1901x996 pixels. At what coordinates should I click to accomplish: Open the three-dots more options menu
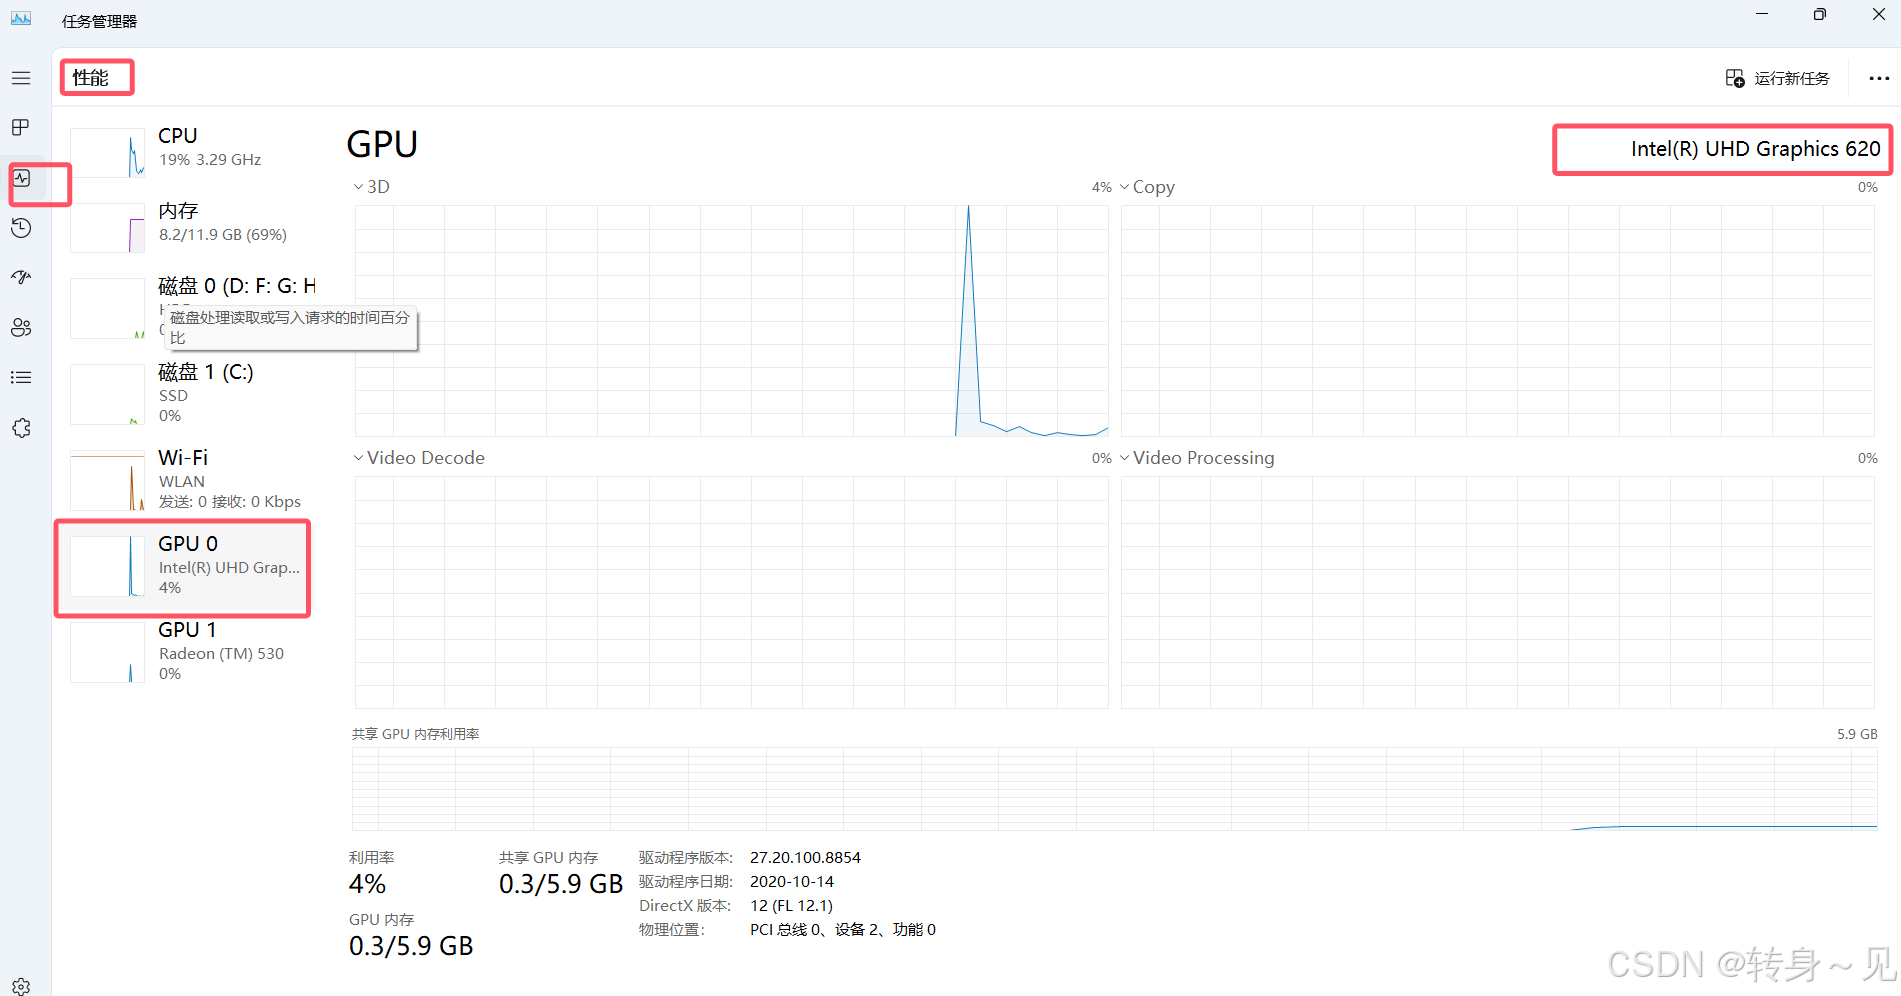[x=1879, y=78]
